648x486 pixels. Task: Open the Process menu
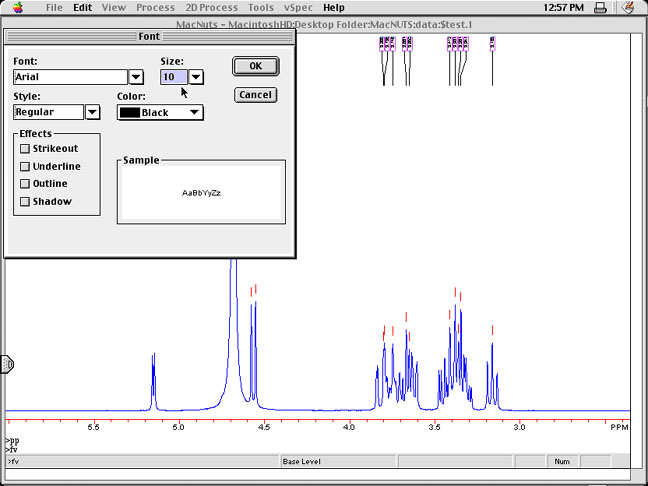155,7
